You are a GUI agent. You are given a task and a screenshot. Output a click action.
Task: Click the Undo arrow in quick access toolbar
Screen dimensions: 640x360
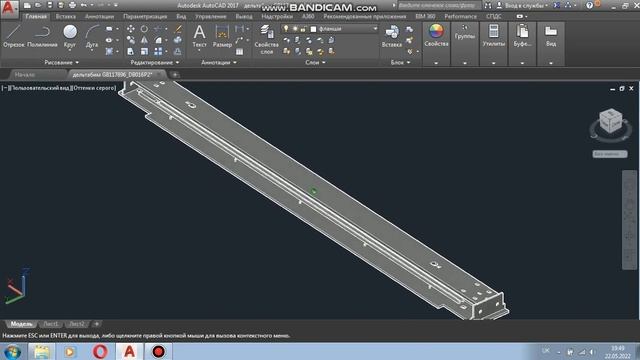pos(84,5)
